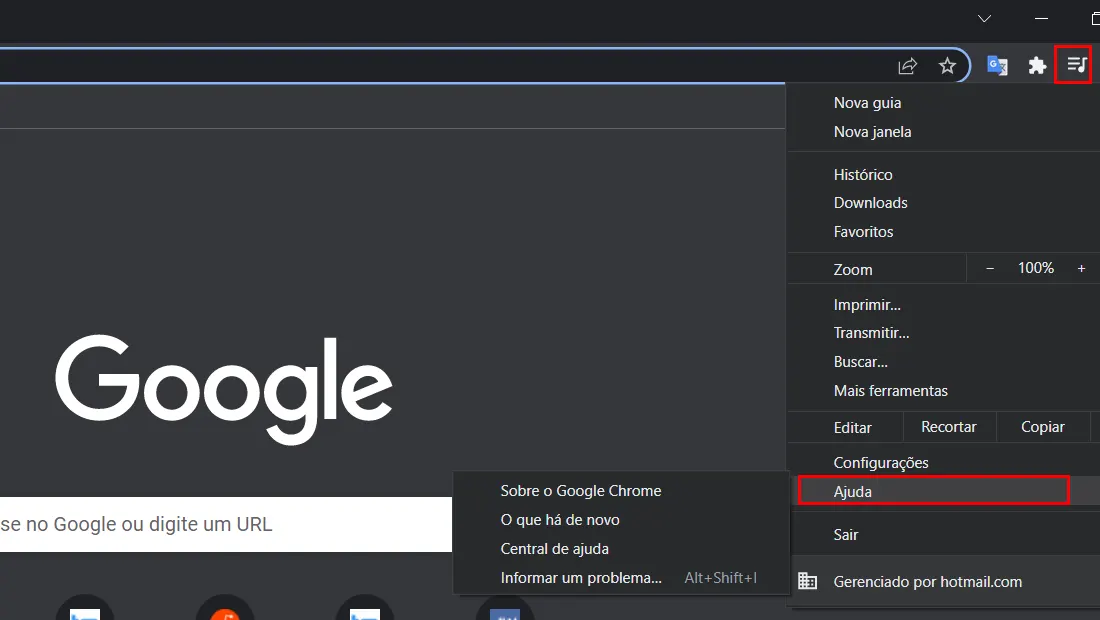
Task: Open the Histórico menu entry
Action: click(x=944, y=175)
